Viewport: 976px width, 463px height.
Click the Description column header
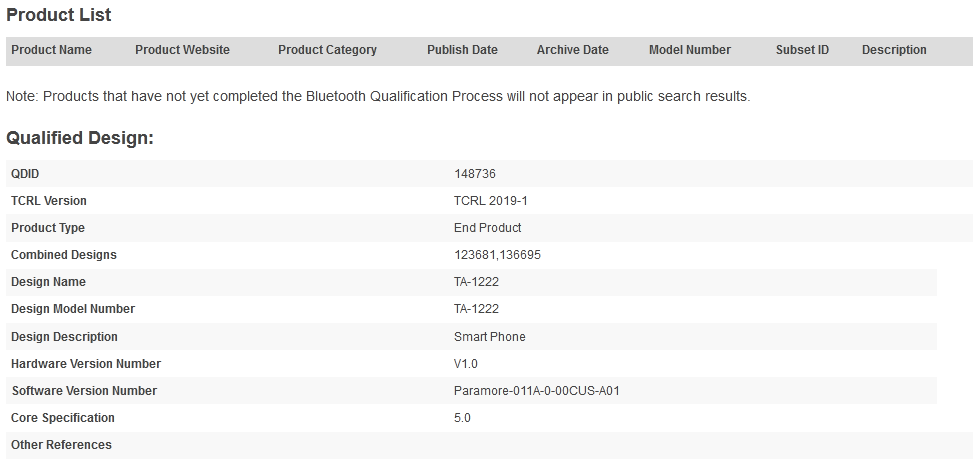pos(894,50)
